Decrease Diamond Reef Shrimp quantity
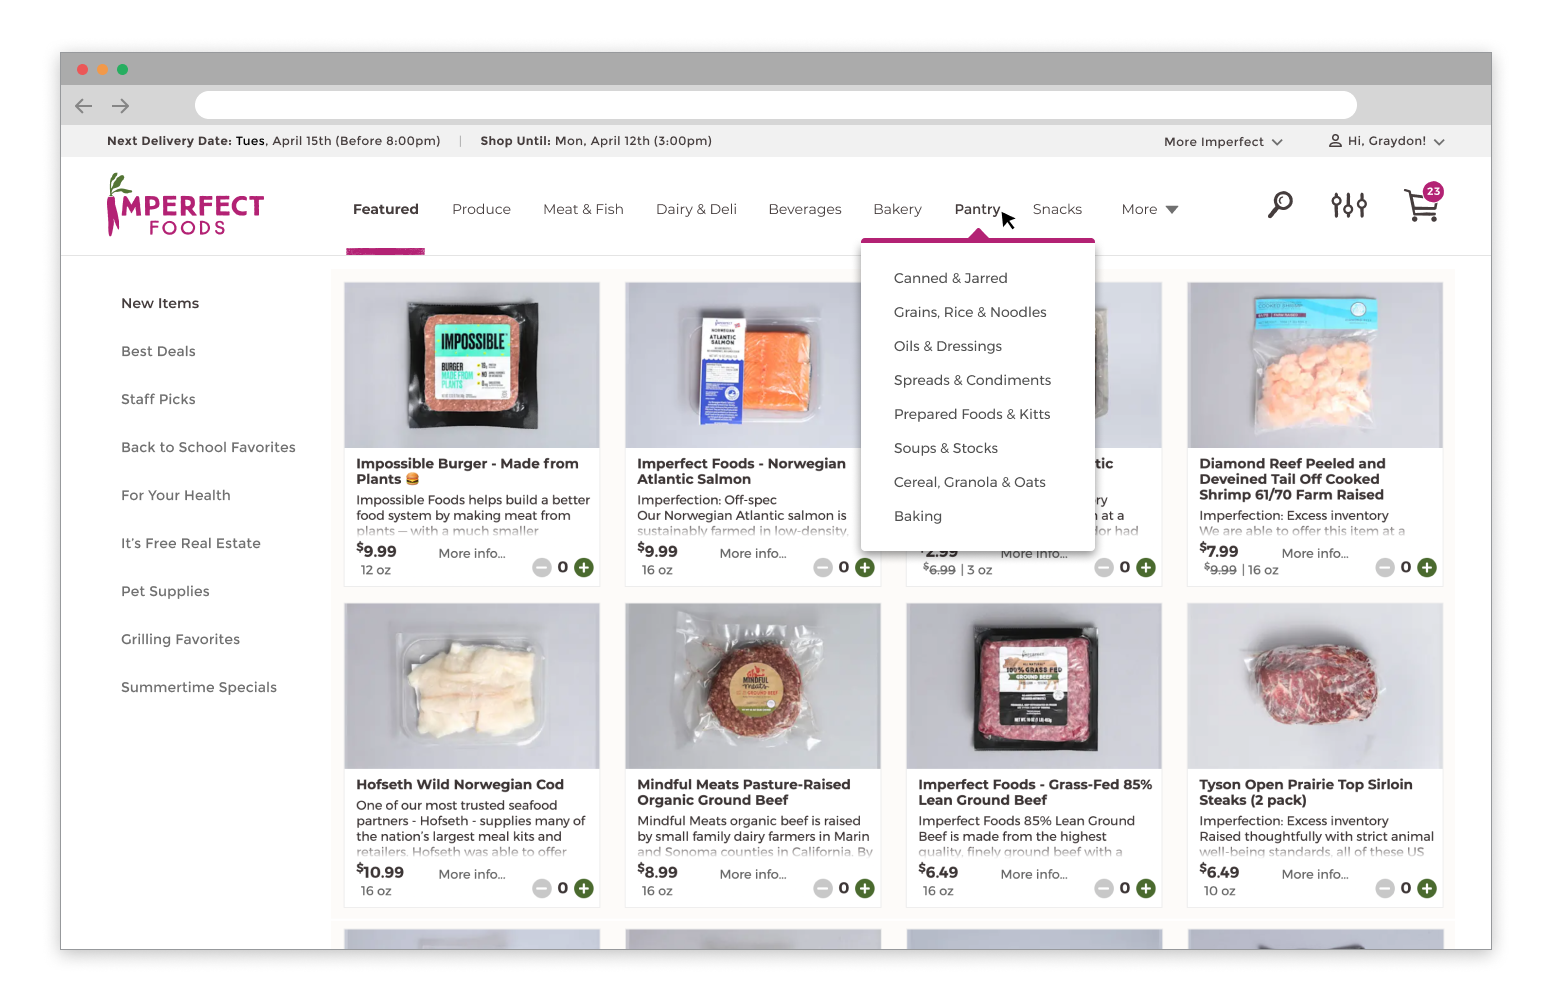This screenshot has width=1552, height=1003. (1385, 568)
